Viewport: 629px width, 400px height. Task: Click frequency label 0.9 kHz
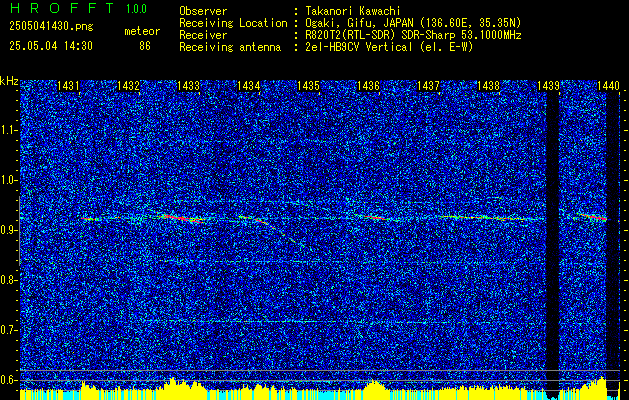coord(7,230)
